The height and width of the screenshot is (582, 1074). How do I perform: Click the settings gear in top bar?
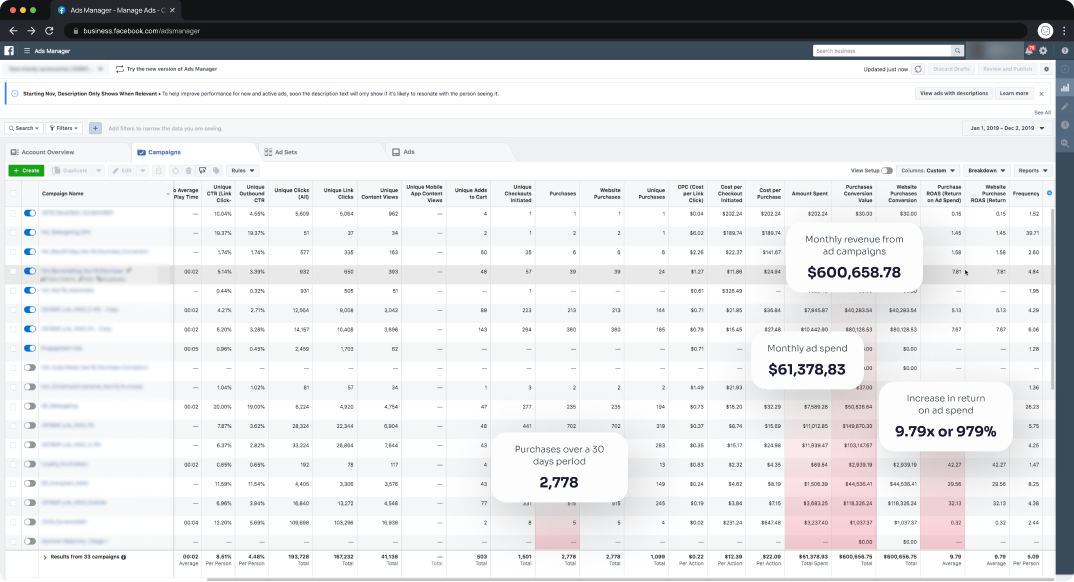[1043, 50]
